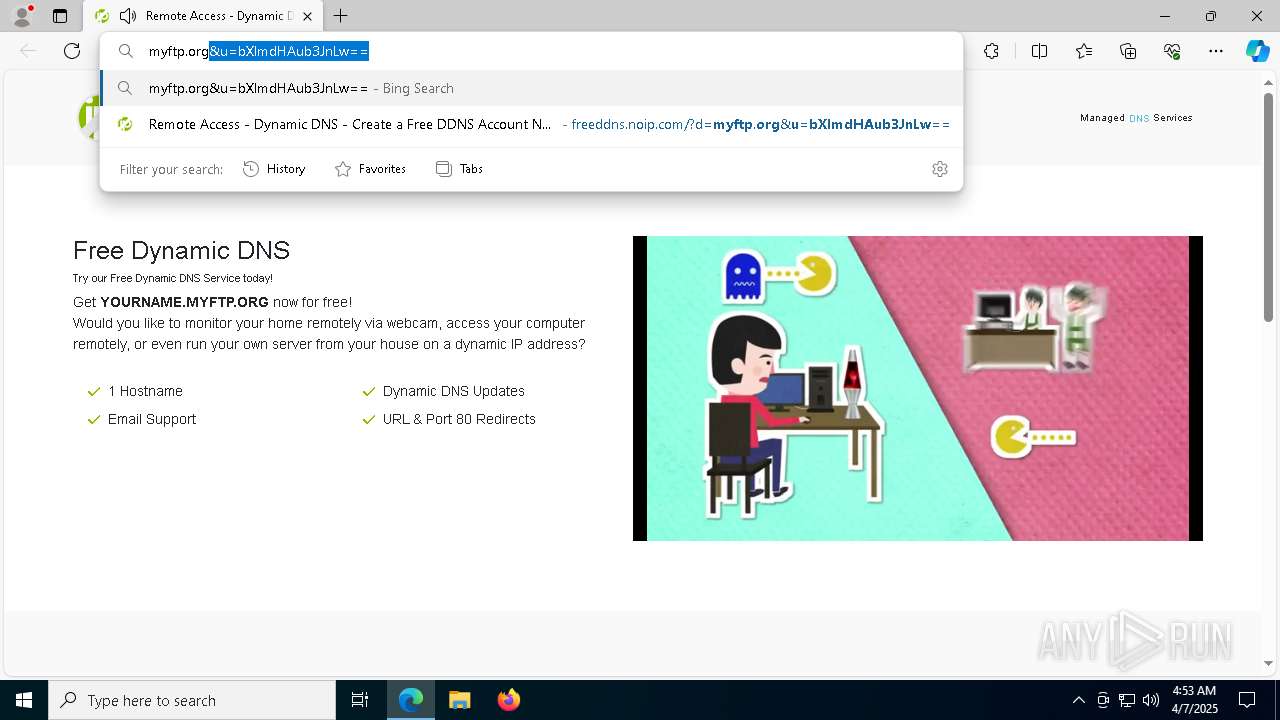Click the page vertical scrollbar thumb
Screen dimensions: 1280x720
1268,207
